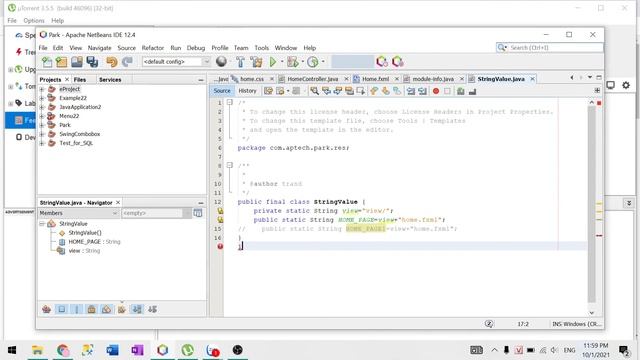
Task: Toggle Show Inner Classes in Navigator
Action: coord(107,309)
